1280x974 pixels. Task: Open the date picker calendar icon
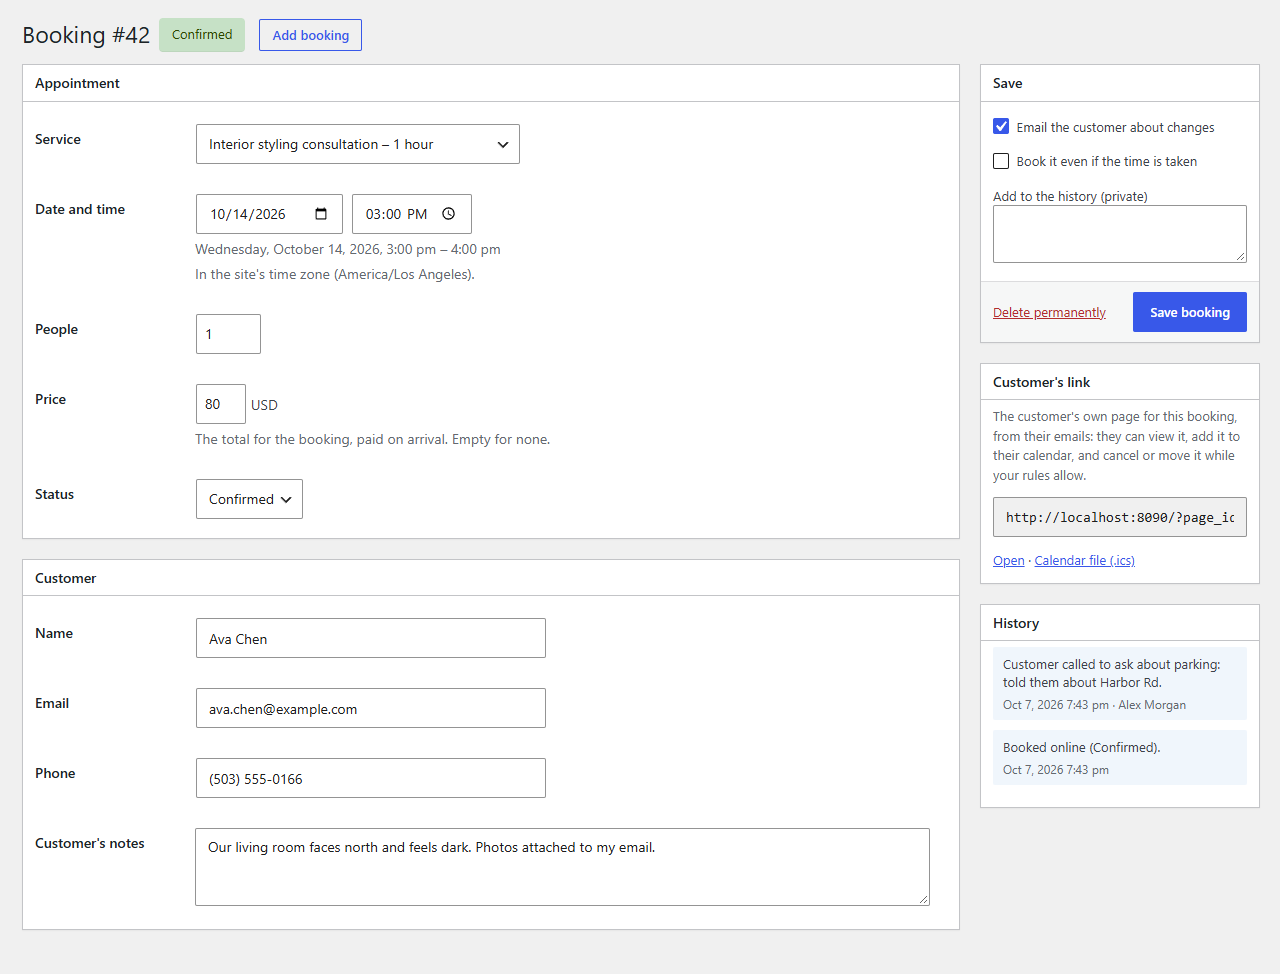point(321,214)
